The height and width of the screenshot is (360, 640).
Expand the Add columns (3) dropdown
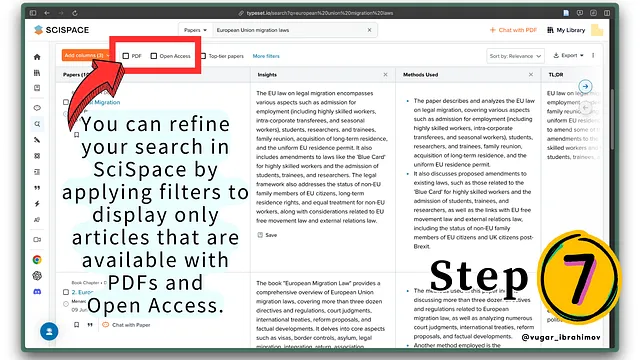(87, 56)
